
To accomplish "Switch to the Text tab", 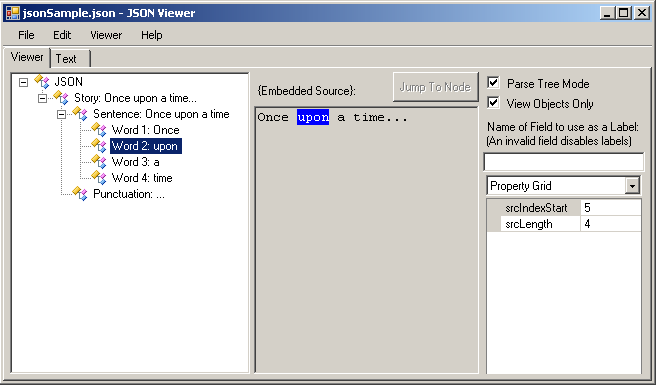I will (x=70, y=59).
